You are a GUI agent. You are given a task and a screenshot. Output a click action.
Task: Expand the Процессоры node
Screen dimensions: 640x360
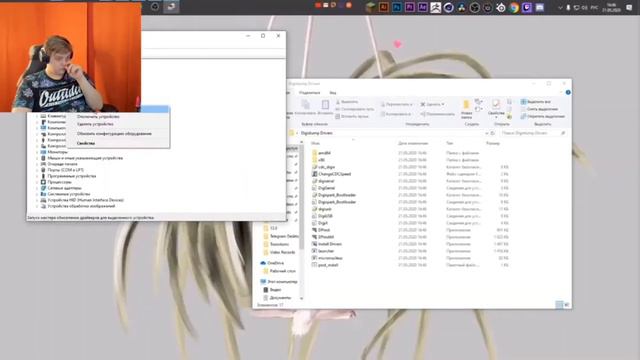(x=37, y=182)
